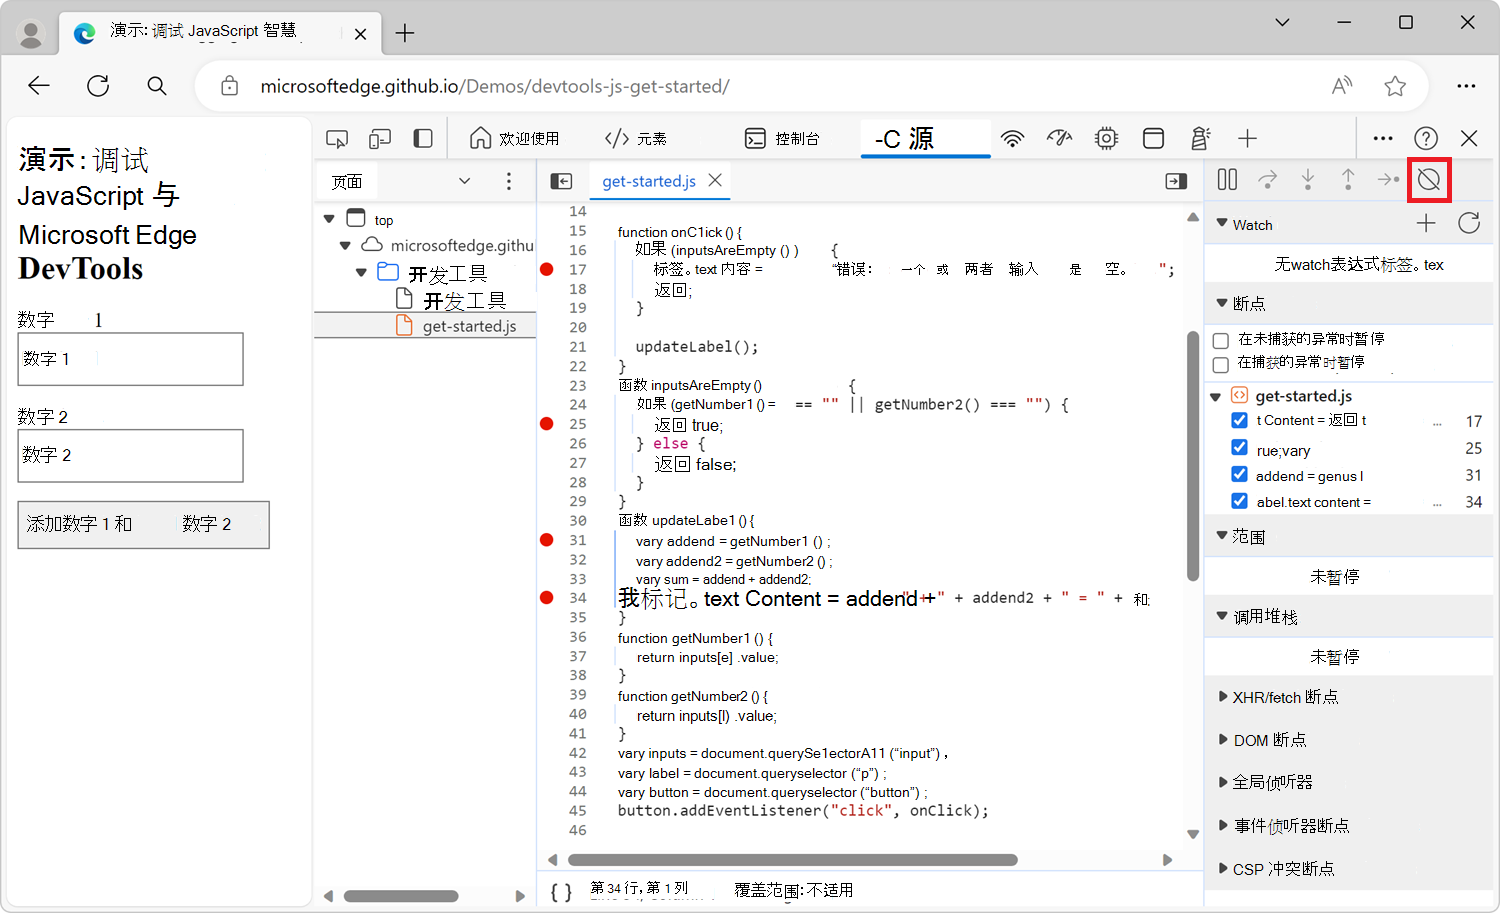Click the inspect element tool icon
Image resolution: width=1500 pixels, height=913 pixels.
337,139
